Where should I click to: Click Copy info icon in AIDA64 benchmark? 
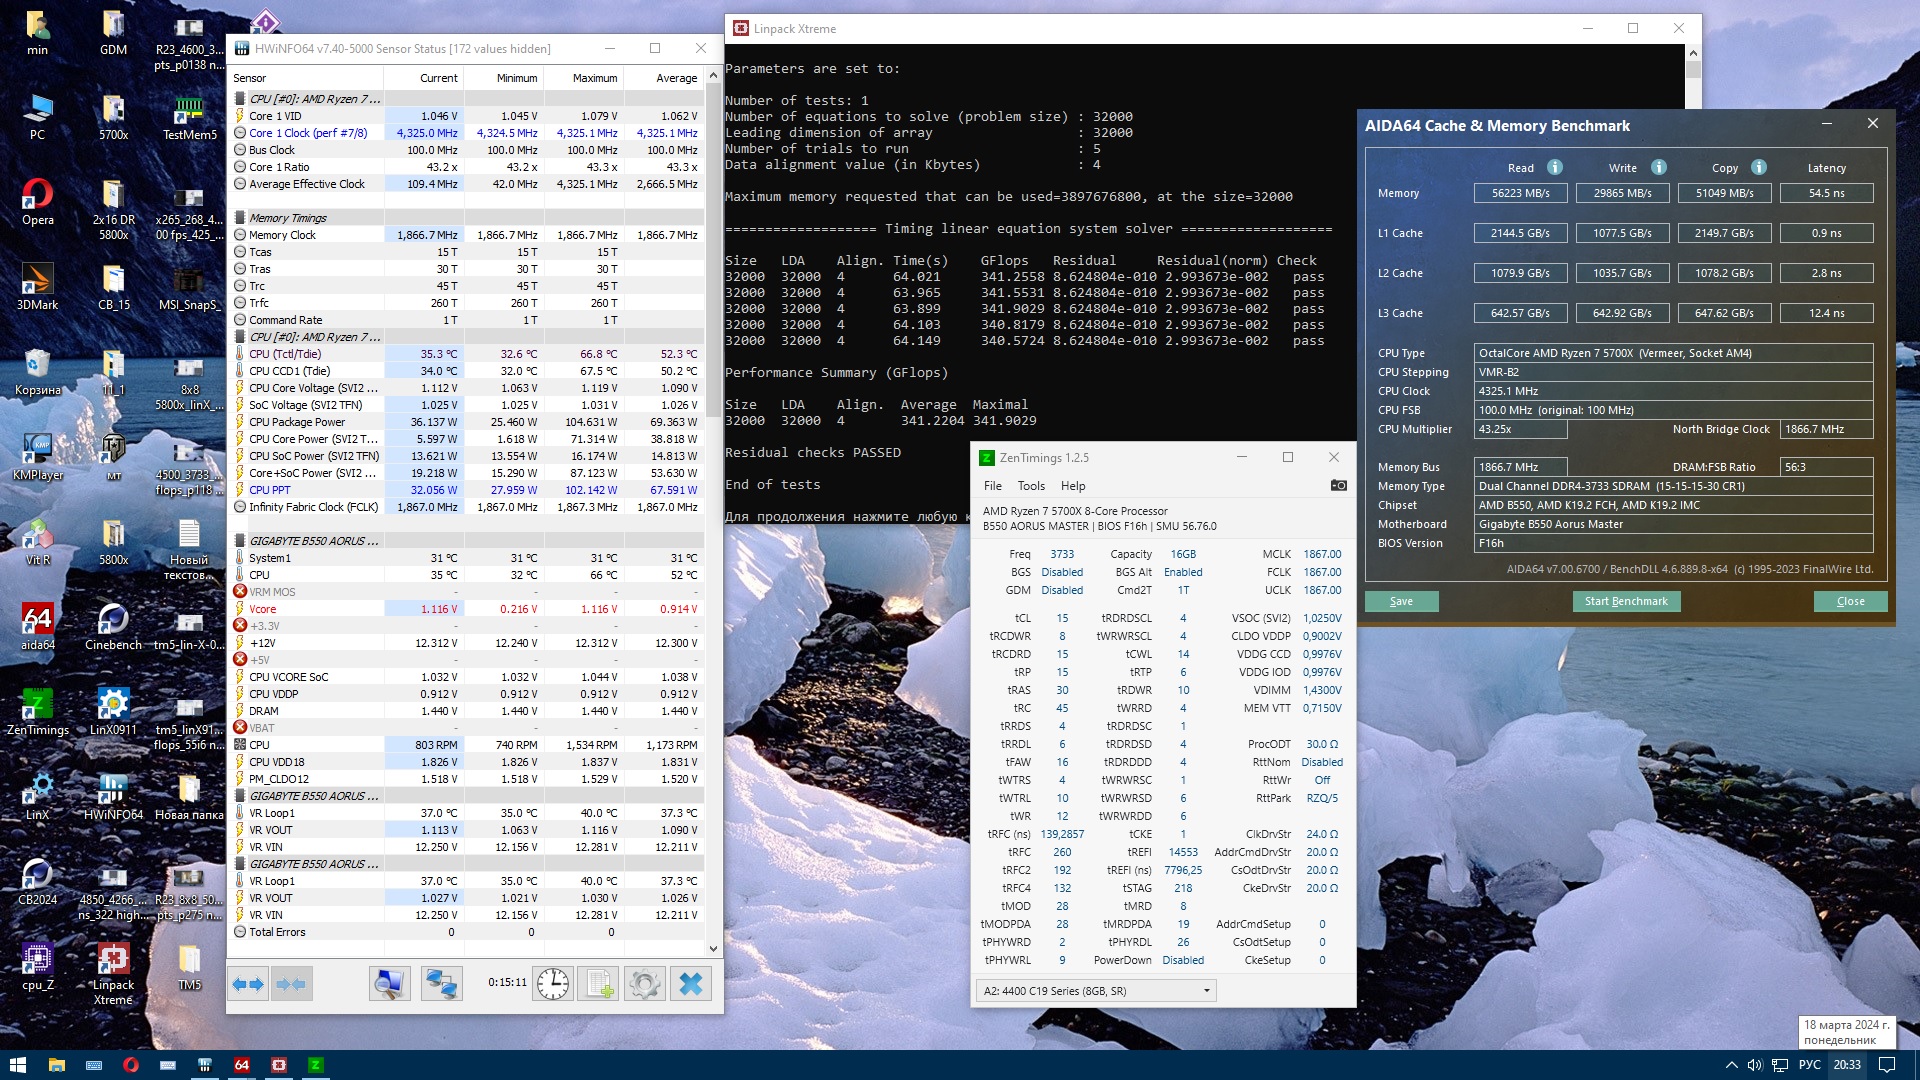point(1759,167)
